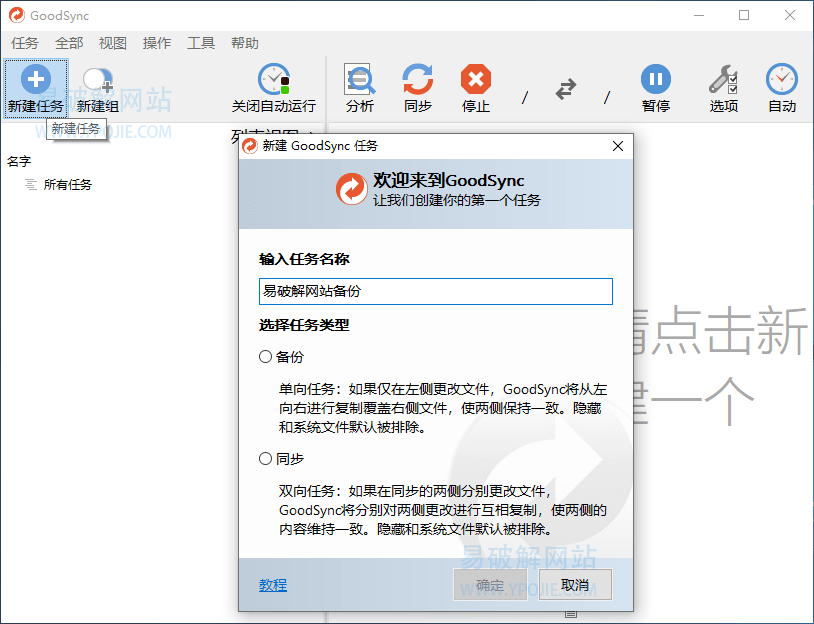Click the 确定 confirm button

490,585
